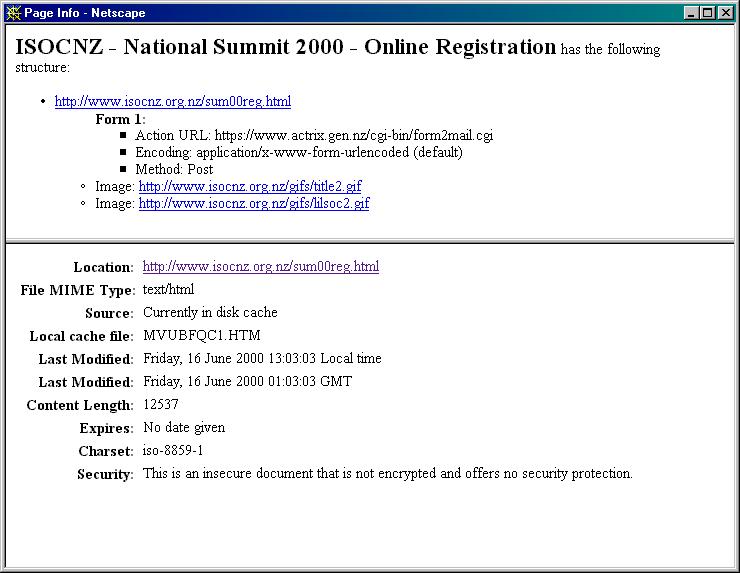This screenshot has height=573, width=740.
Task: Minimize the Page Info window
Action: [691, 12]
